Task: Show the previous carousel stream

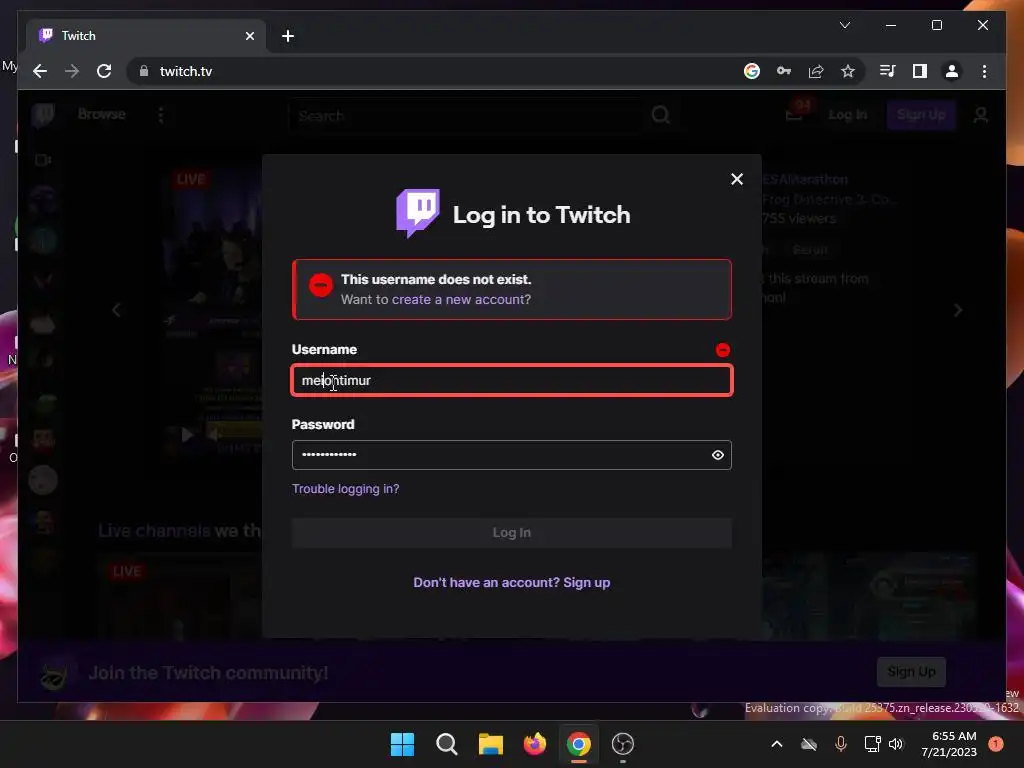Action: coord(116,310)
